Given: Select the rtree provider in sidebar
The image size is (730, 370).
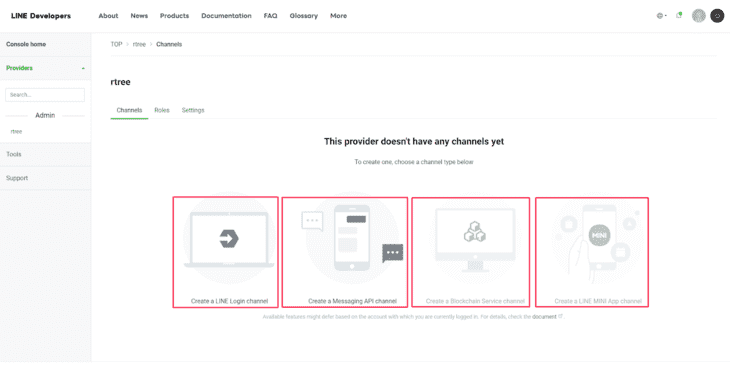Looking at the screenshot, I should [x=16, y=132].
